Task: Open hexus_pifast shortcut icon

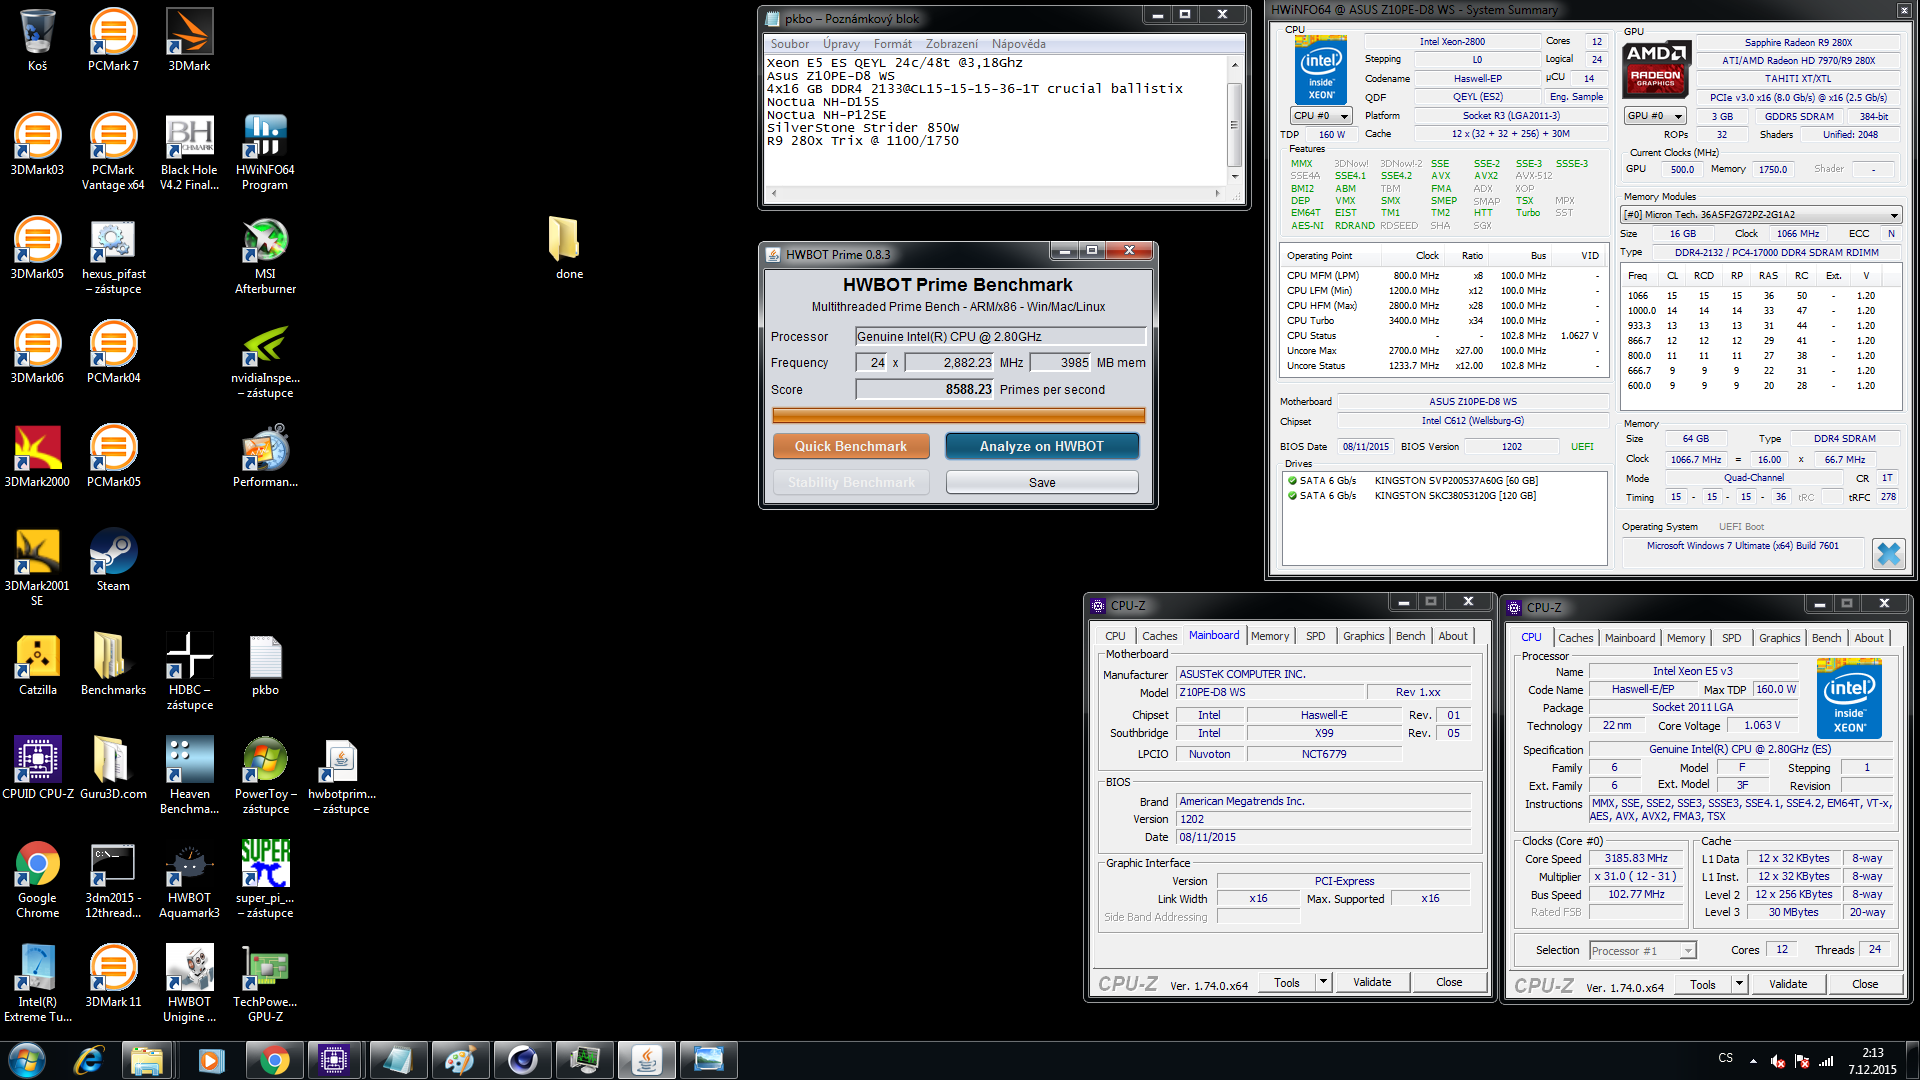Action: click(113, 256)
